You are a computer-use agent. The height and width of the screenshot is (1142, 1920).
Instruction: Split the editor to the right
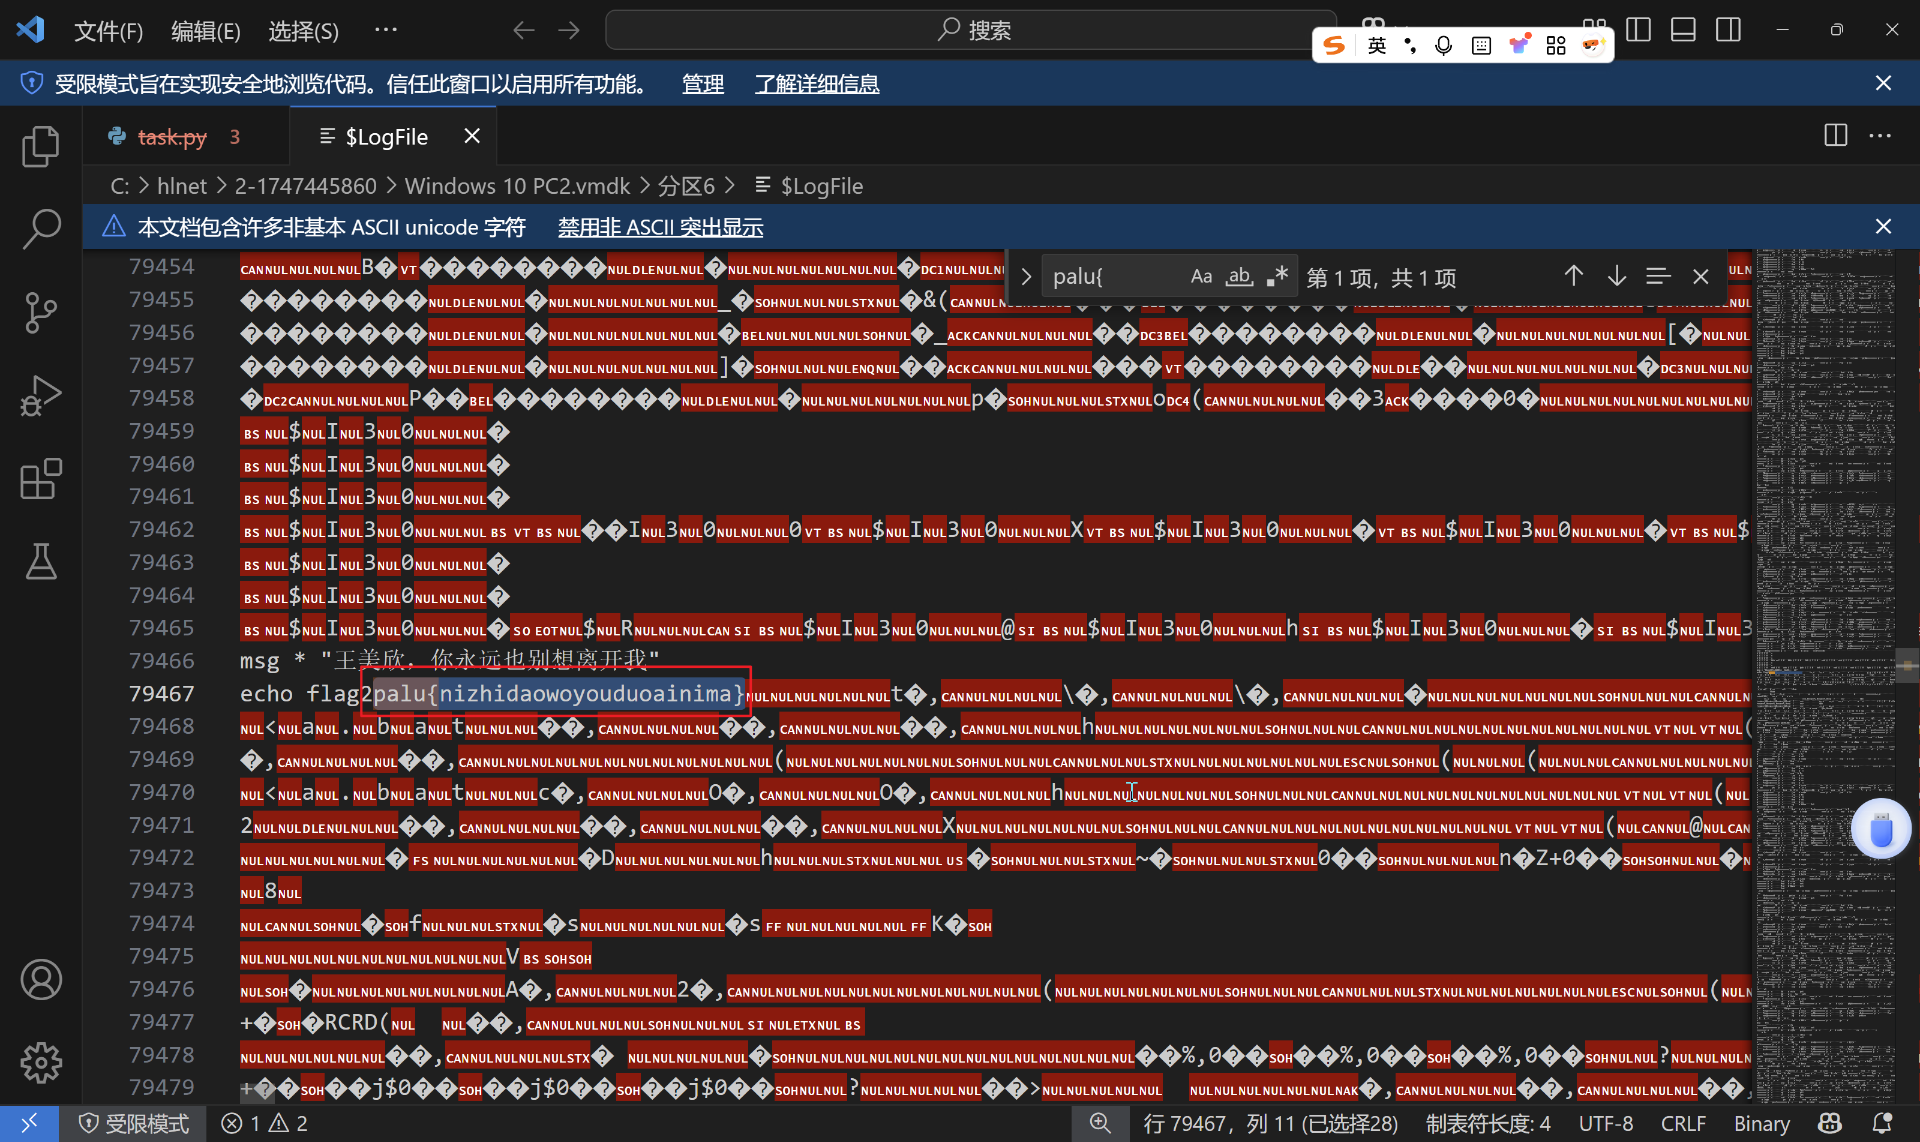(1835, 136)
